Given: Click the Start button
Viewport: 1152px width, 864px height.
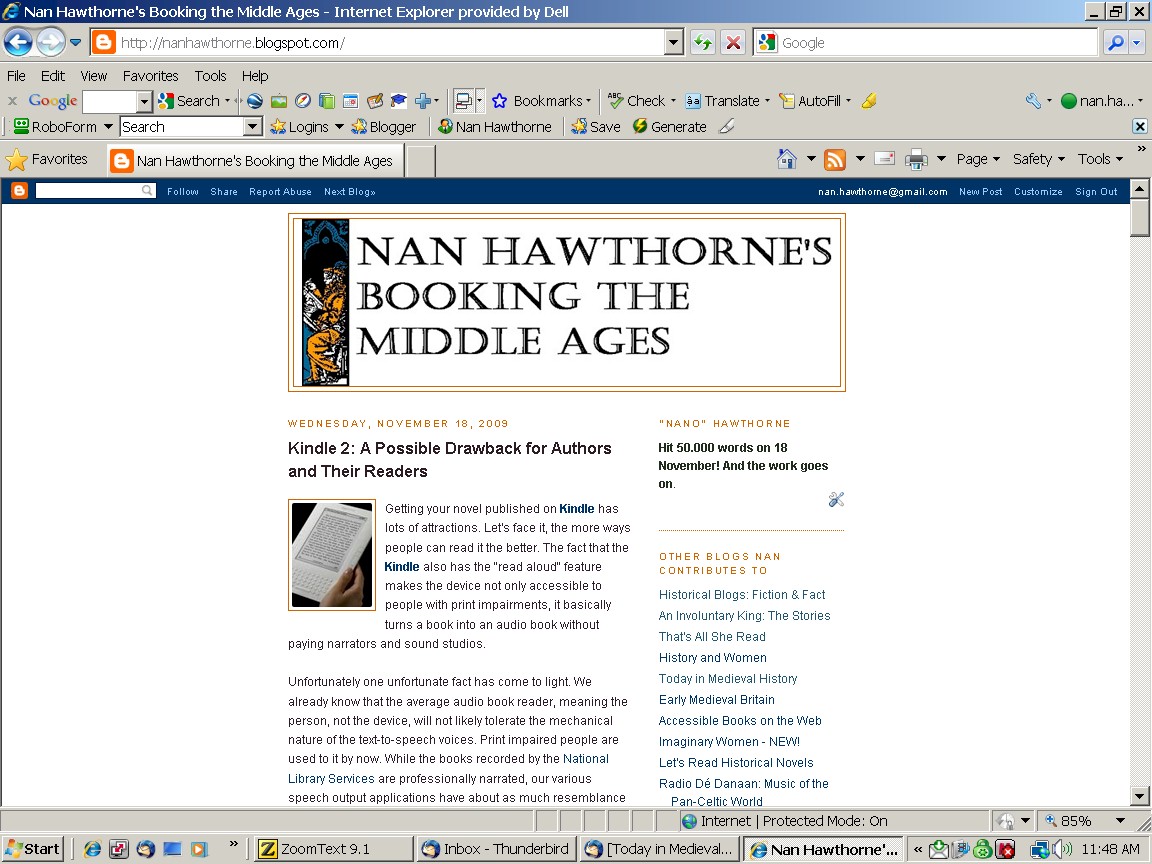Looking at the screenshot, I should click(33, 849).
